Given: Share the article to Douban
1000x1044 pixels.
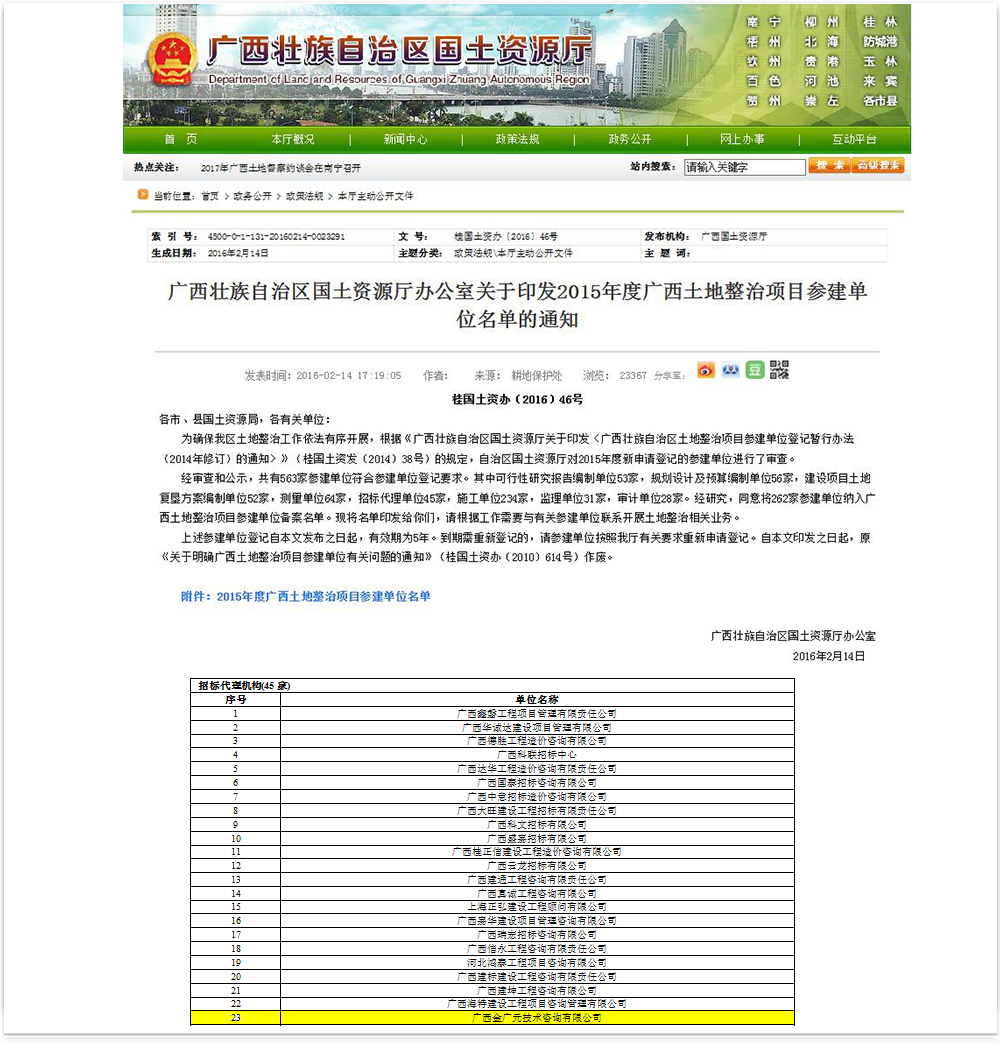Looking at the screenshot, I should pos(754,370).
